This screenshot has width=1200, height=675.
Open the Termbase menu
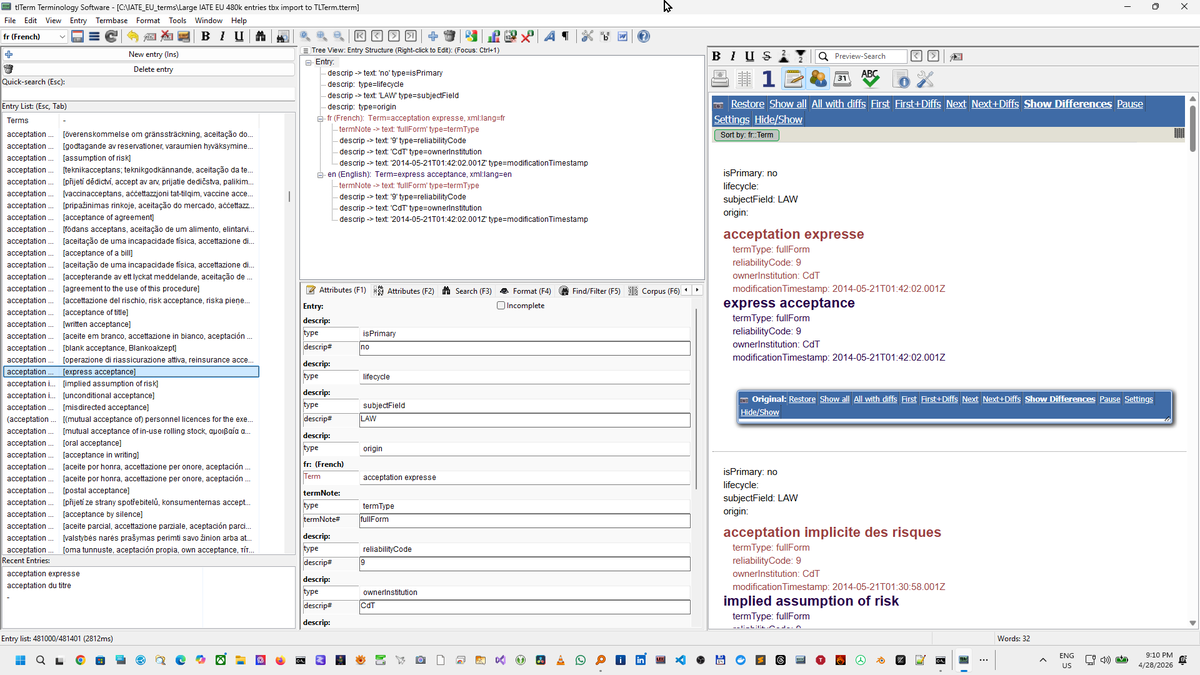pos(112,20)
